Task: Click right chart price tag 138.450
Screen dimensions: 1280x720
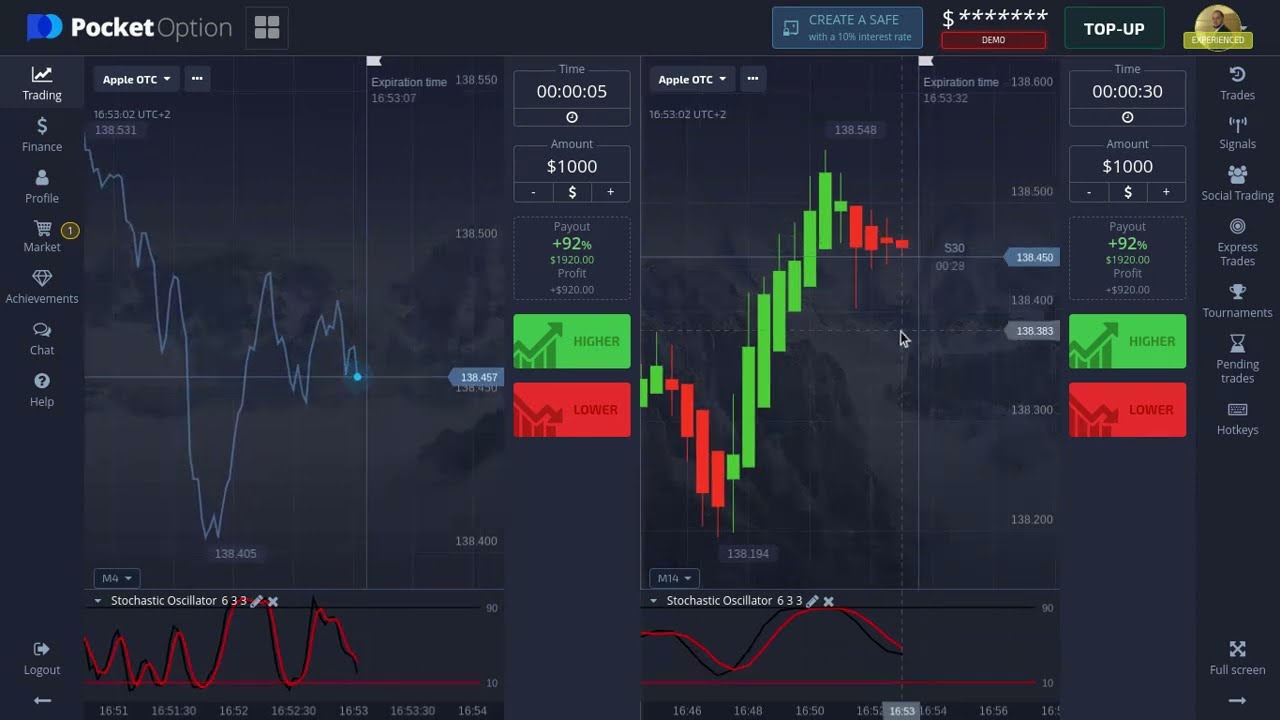Action: click(x=1032, y=257)
